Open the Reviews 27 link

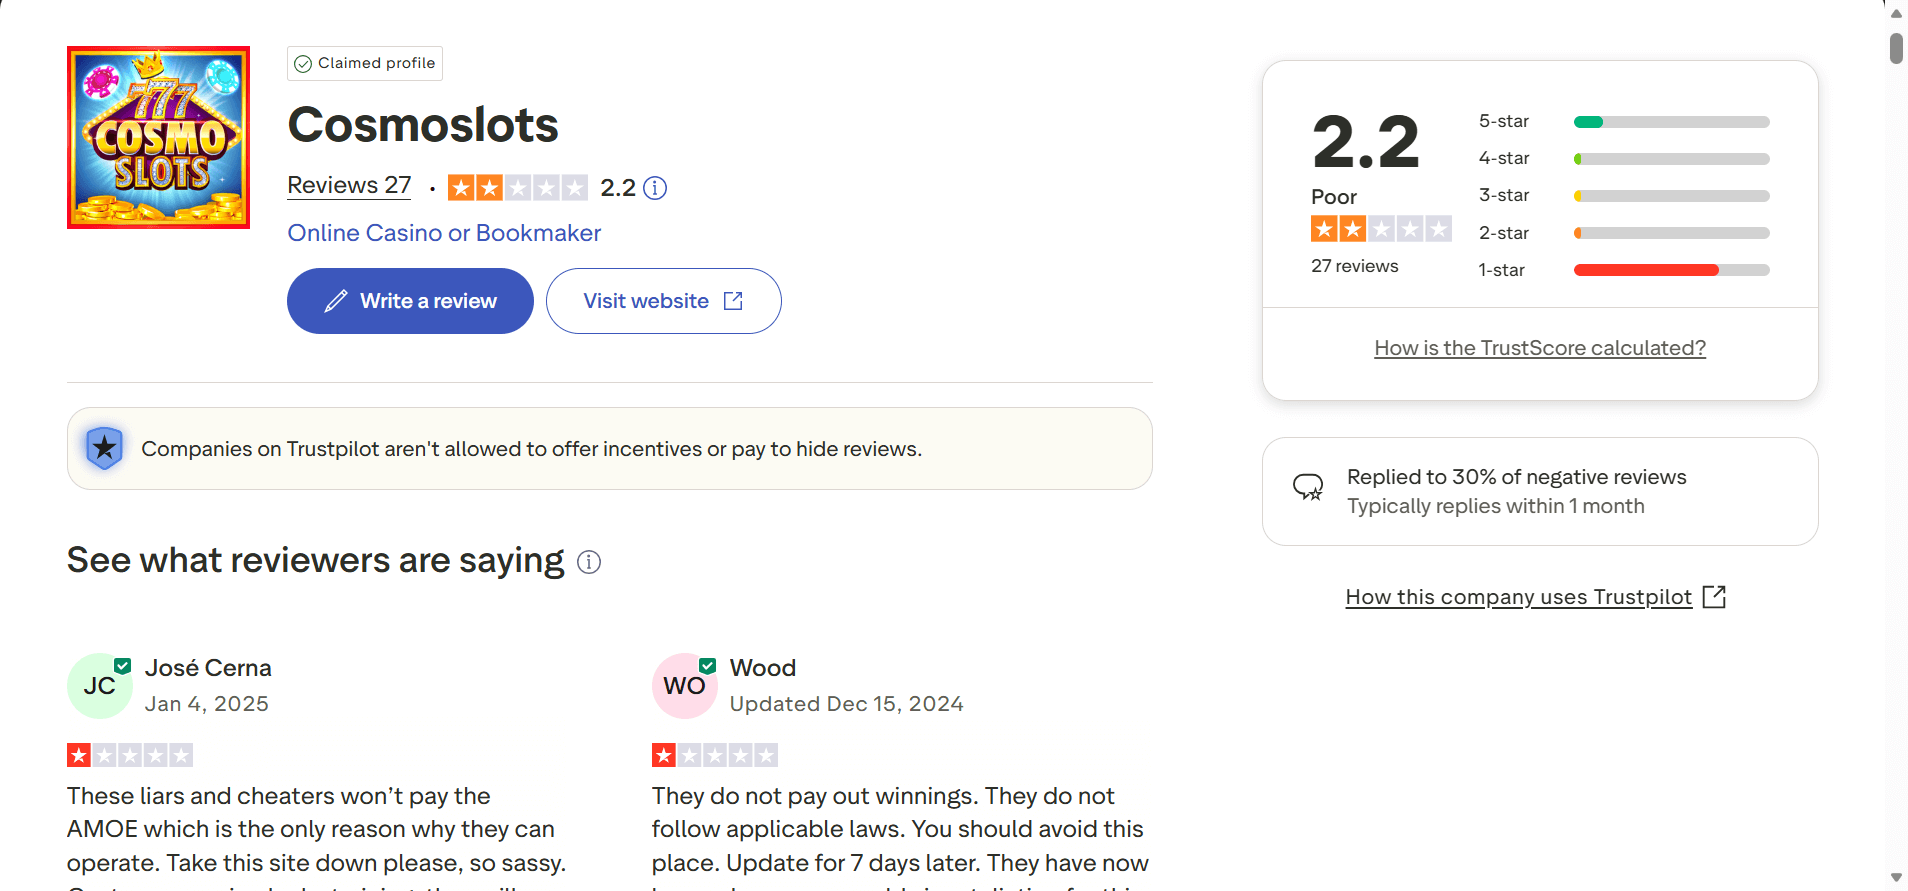pos(349,186)
